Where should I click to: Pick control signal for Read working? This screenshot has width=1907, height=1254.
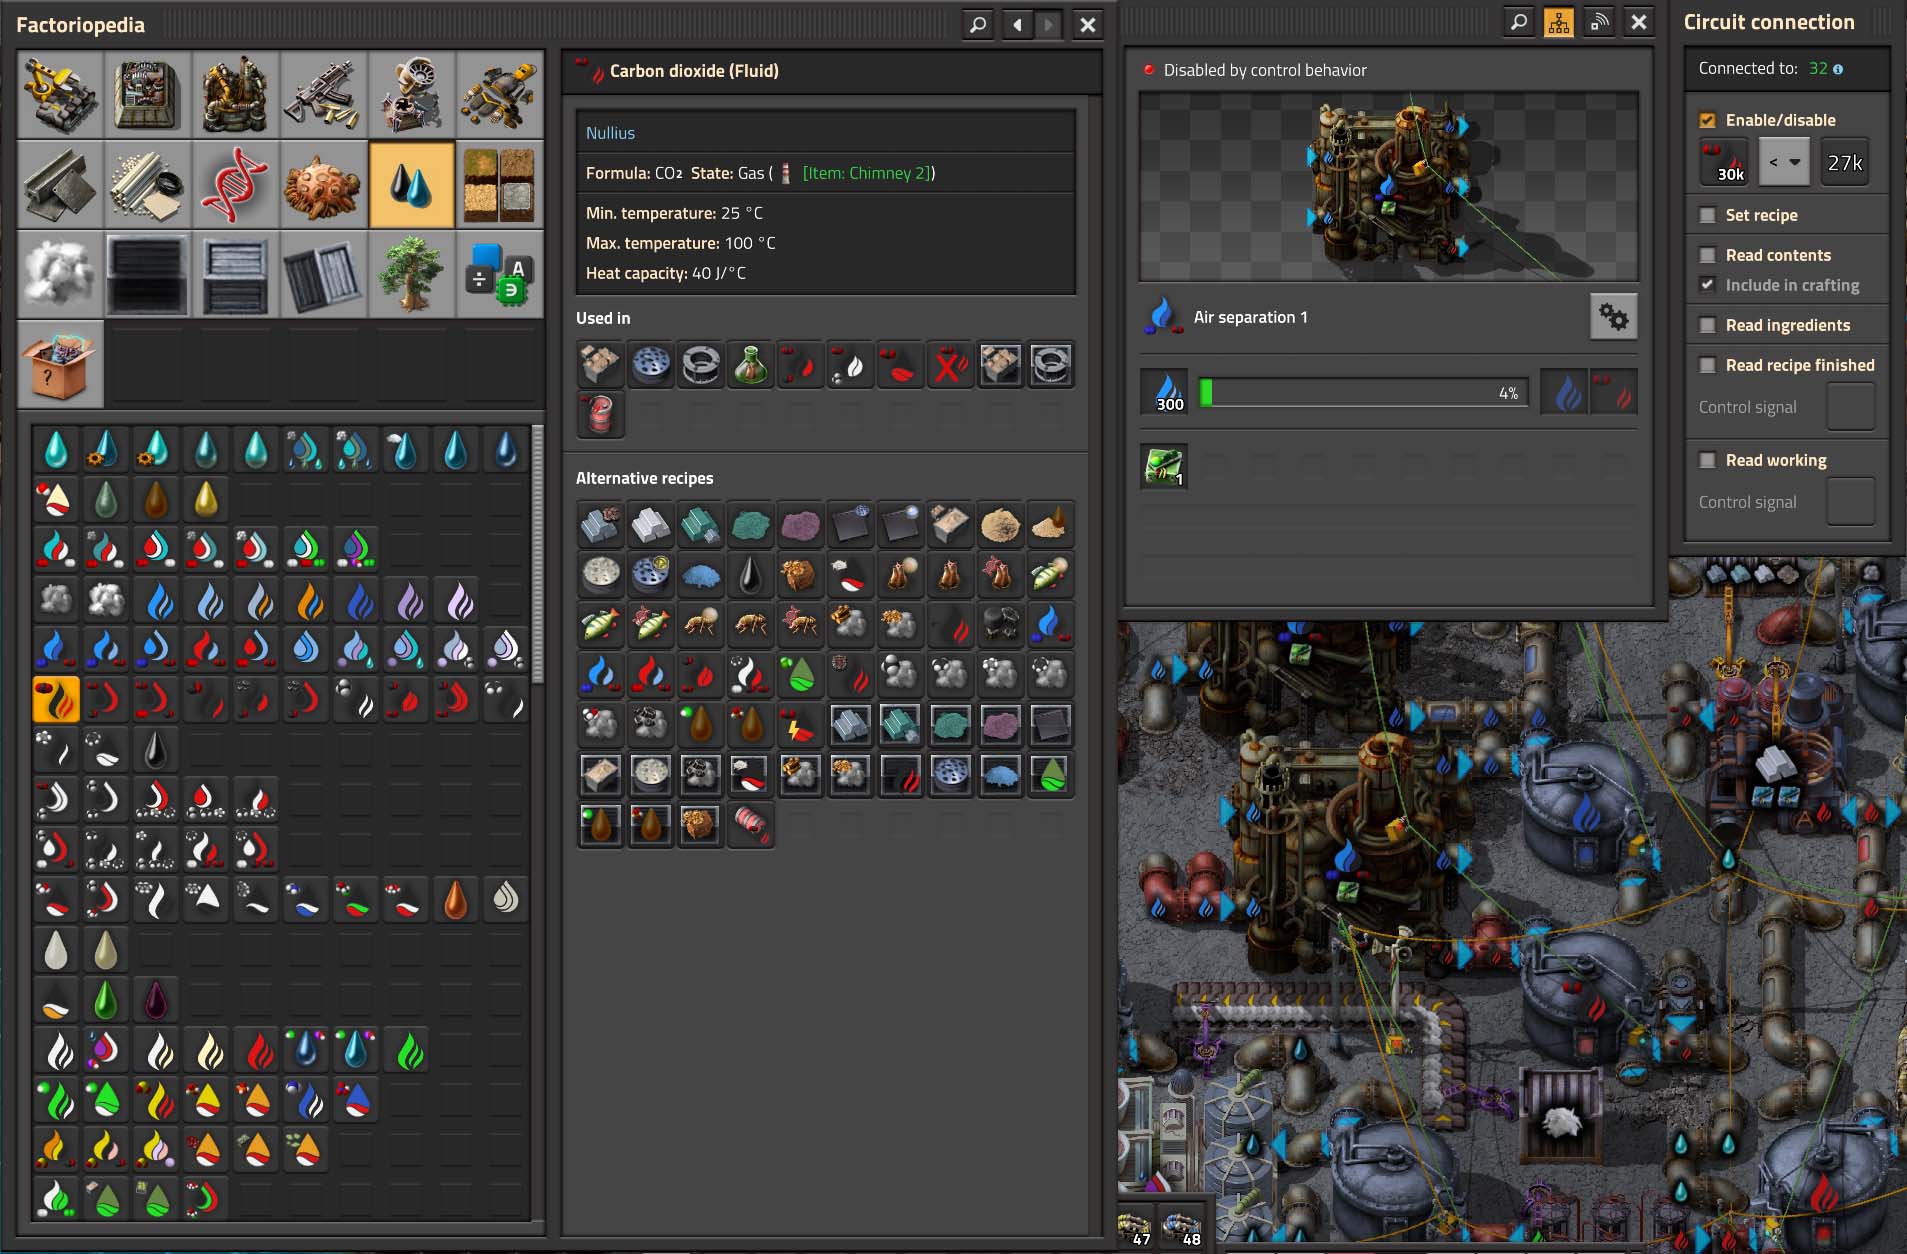pos(1850,502)
